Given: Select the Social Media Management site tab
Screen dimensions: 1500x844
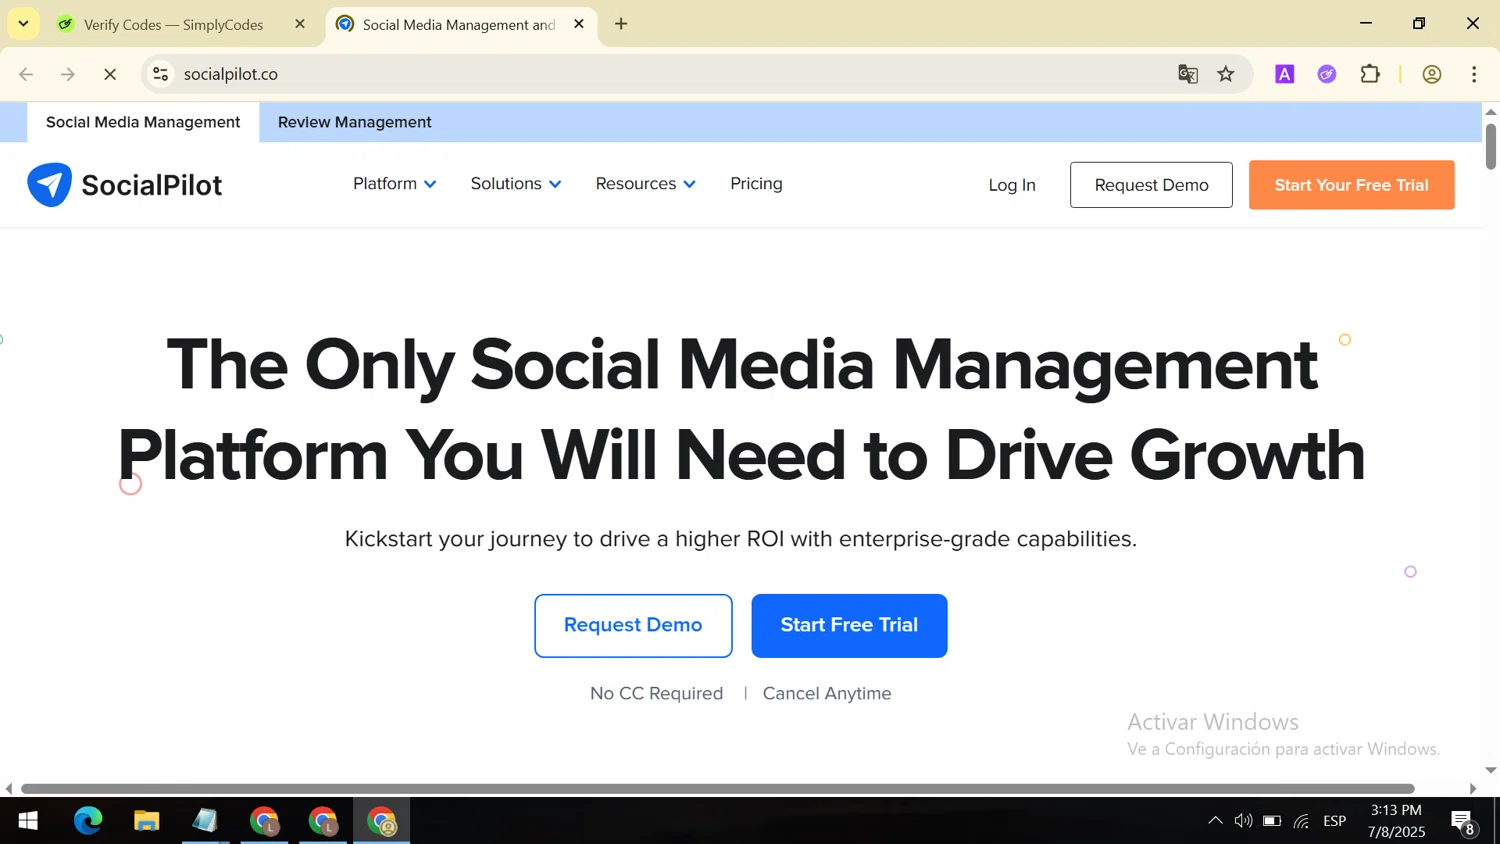Looking at the screenshot, I should pyautogui.click(x=143, y=122).
